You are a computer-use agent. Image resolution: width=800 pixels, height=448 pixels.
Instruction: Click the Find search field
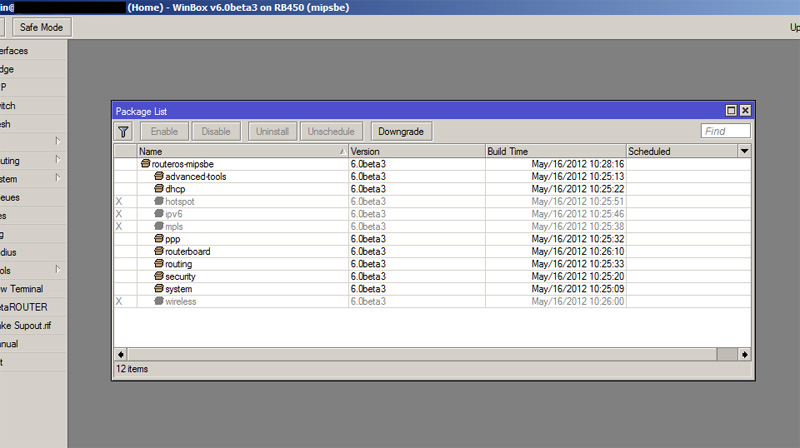726,131
